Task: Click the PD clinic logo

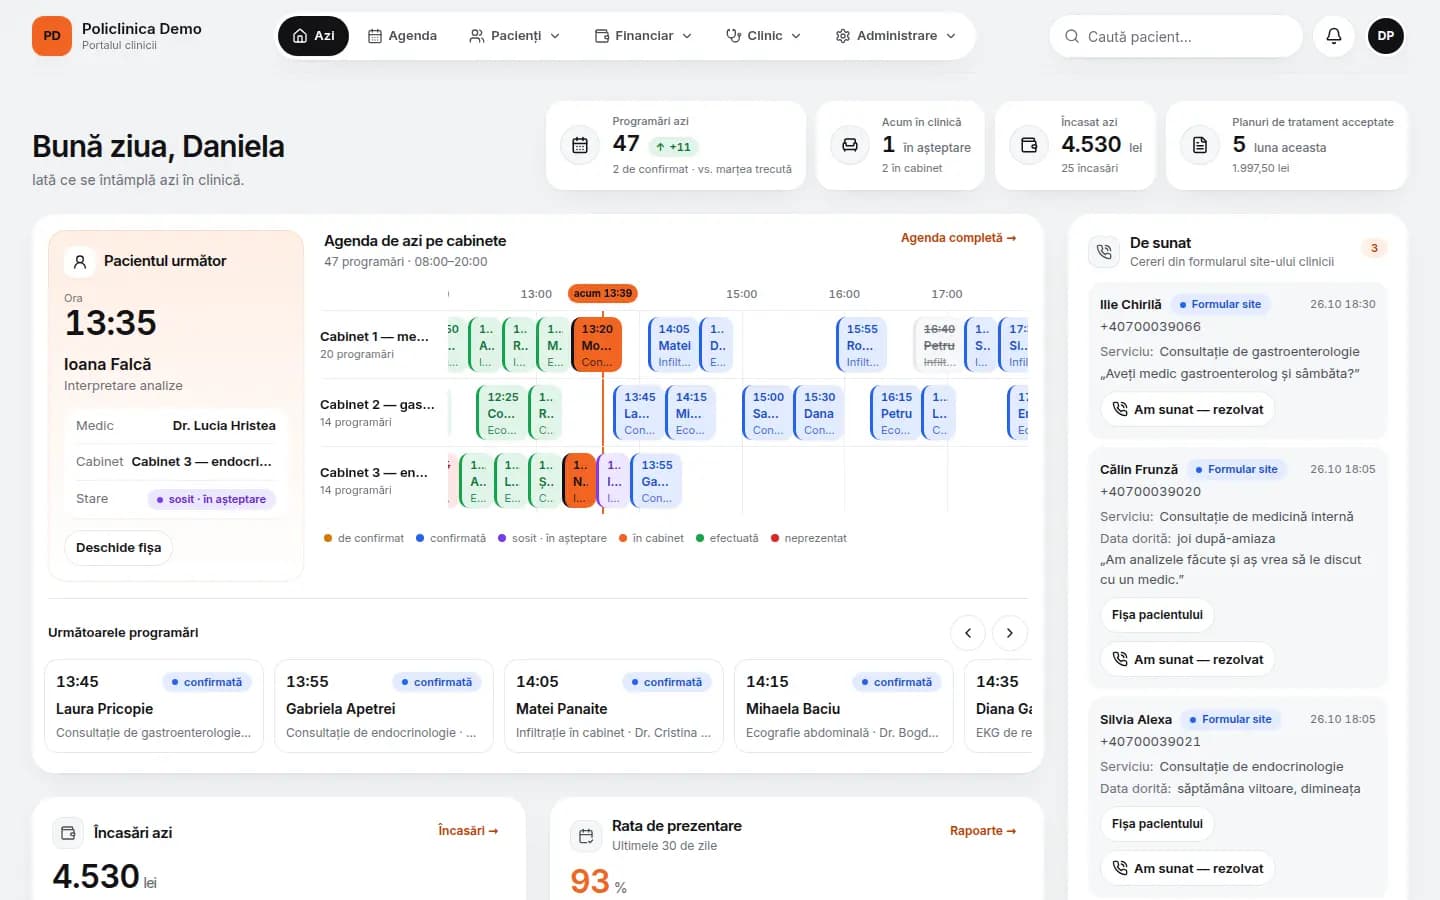Action: tap(52, 36)
